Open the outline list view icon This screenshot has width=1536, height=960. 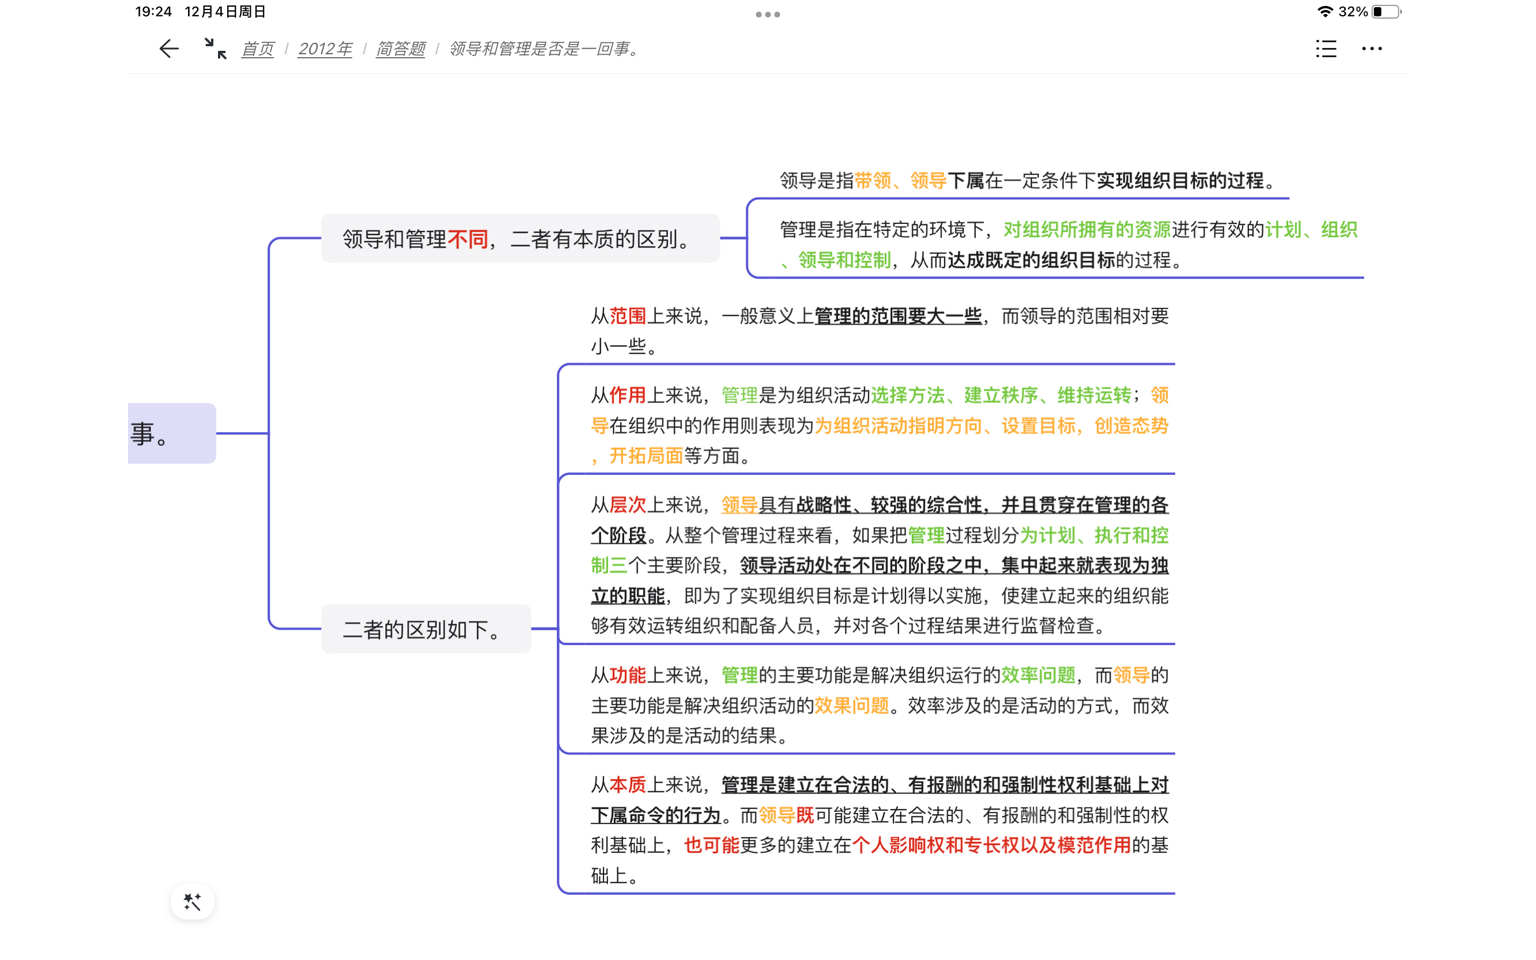click(1326, 49)
